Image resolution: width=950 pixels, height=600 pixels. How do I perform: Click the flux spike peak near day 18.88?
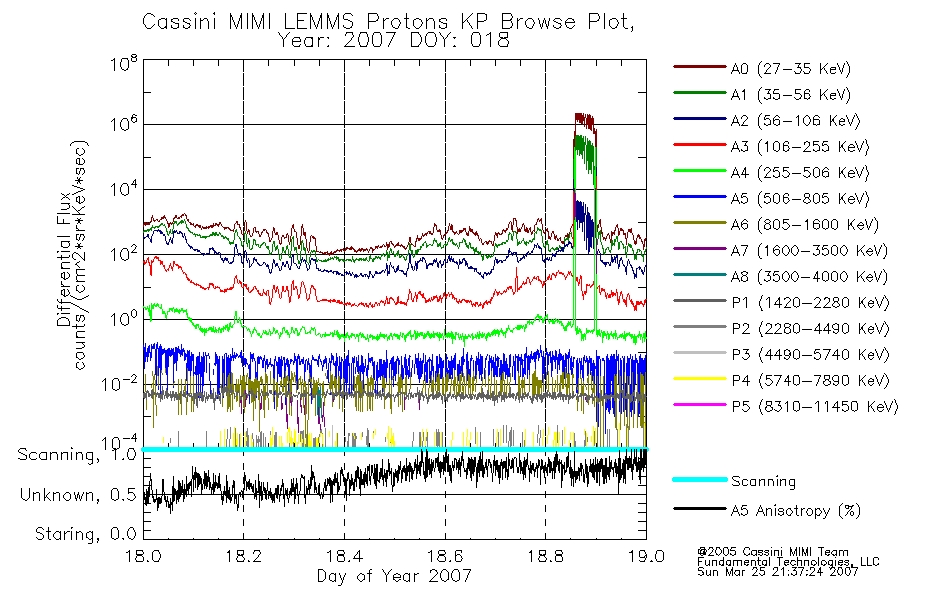(584, 117)
